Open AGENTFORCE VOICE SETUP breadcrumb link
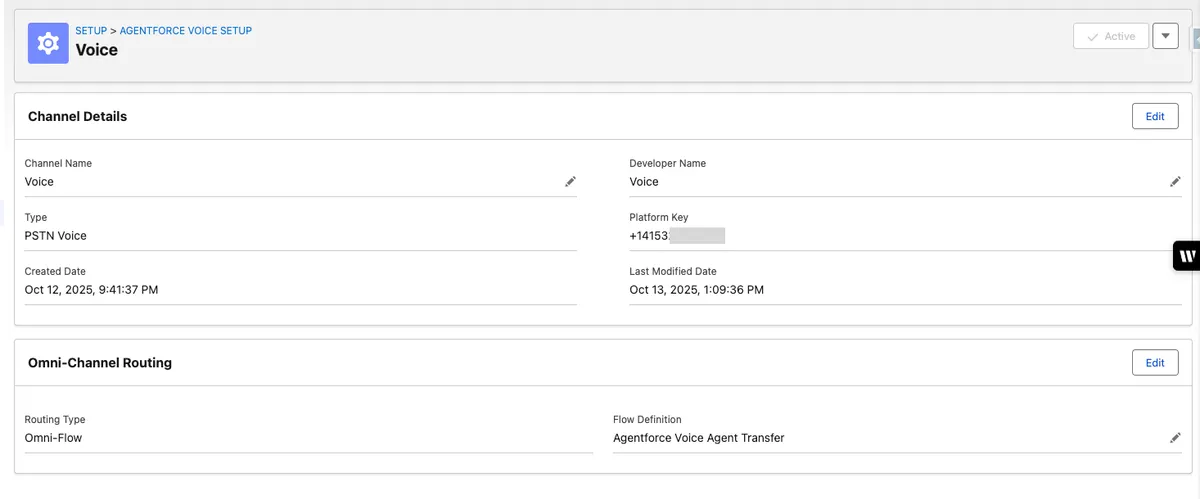1200x499 pixels. pos(186,31)
